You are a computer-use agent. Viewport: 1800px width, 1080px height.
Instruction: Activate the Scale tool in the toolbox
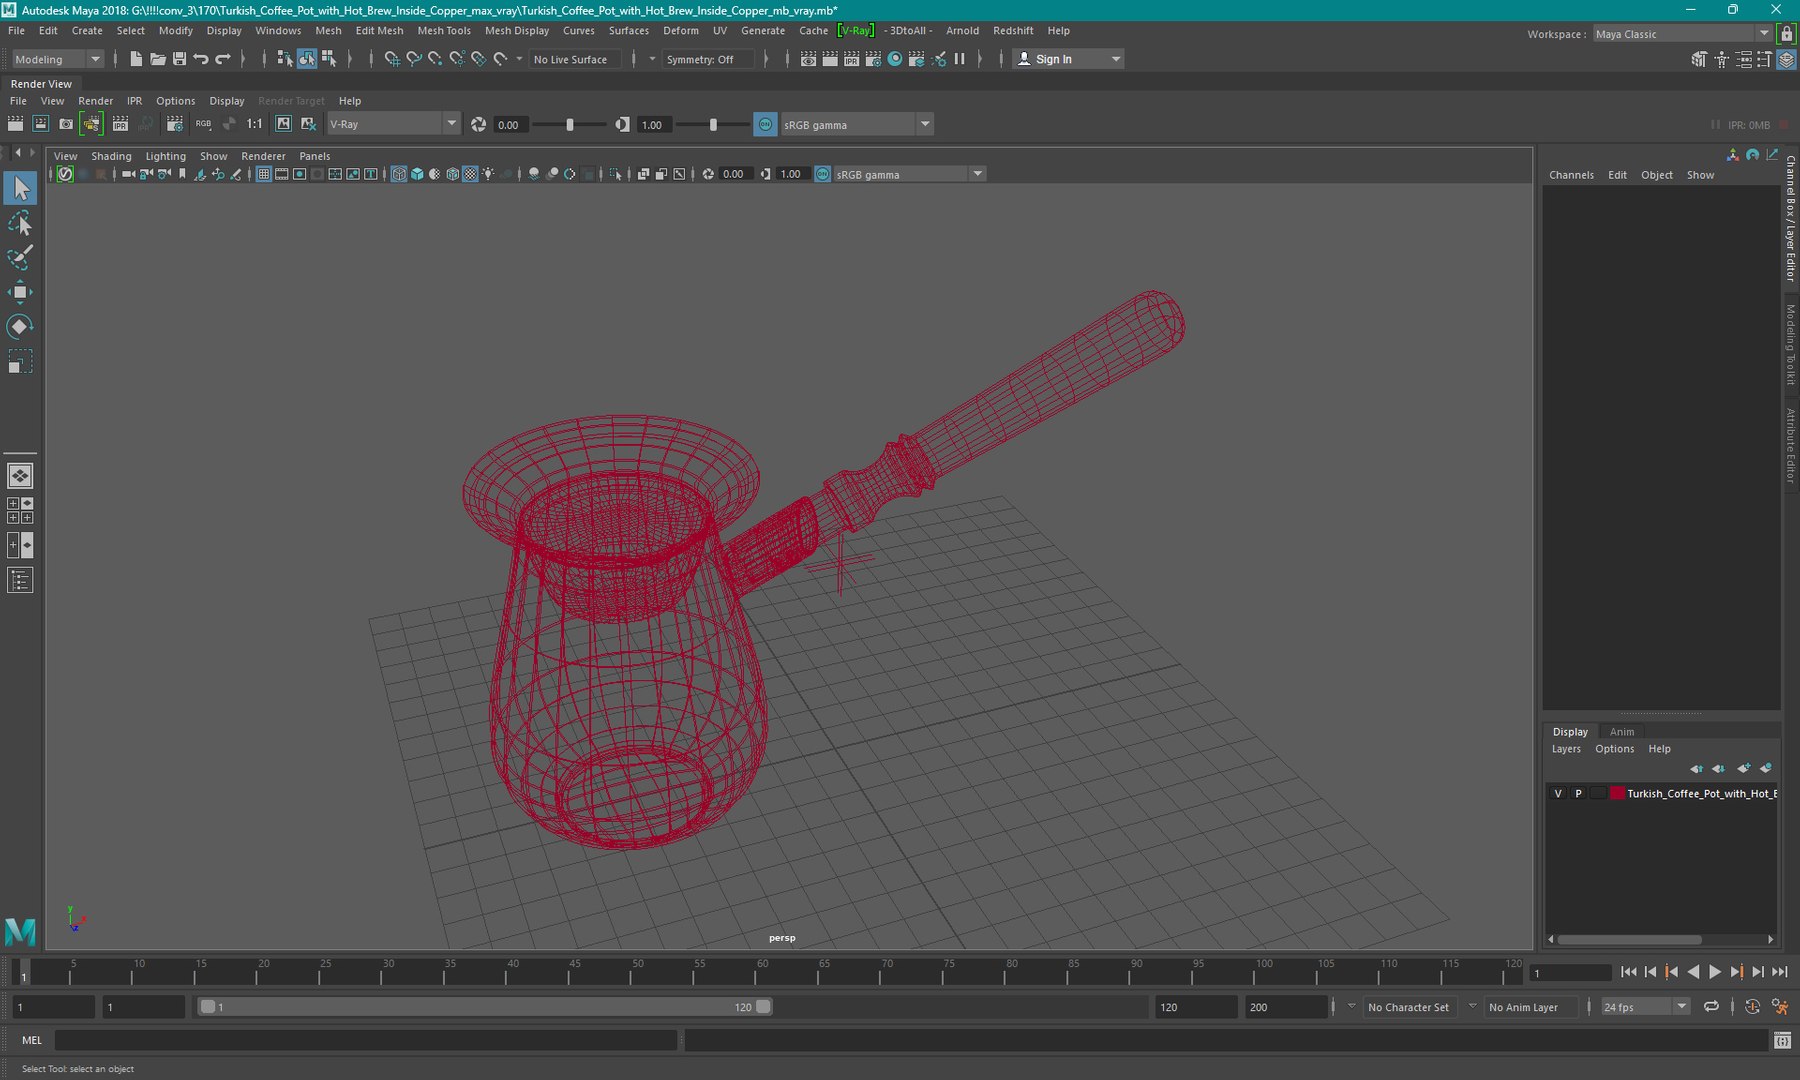[20, 361]
